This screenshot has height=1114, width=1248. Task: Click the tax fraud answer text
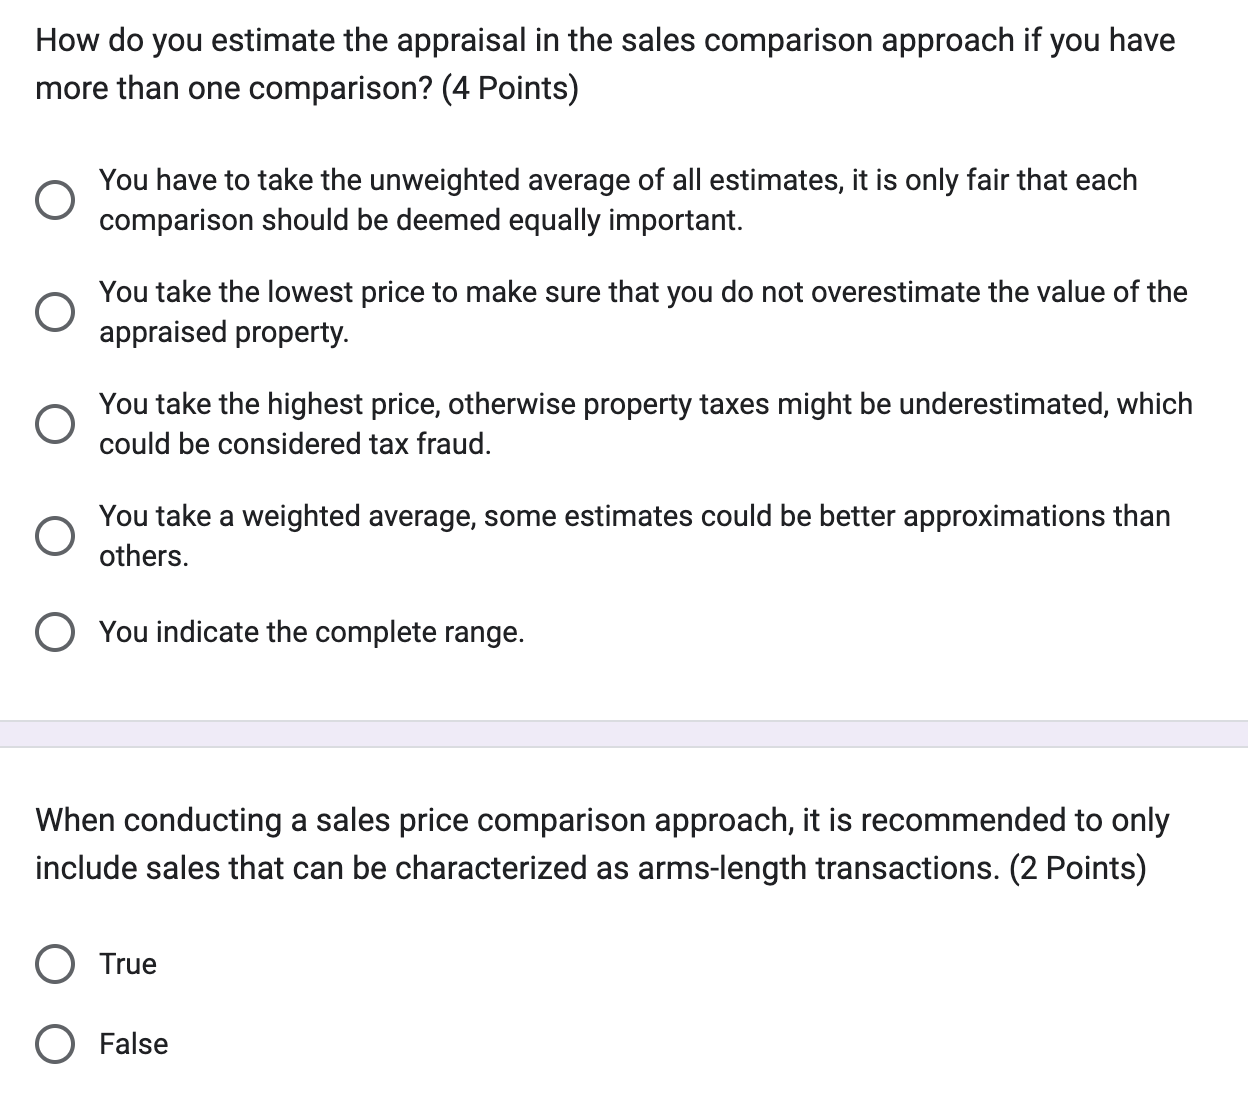(x=645, y=424)
